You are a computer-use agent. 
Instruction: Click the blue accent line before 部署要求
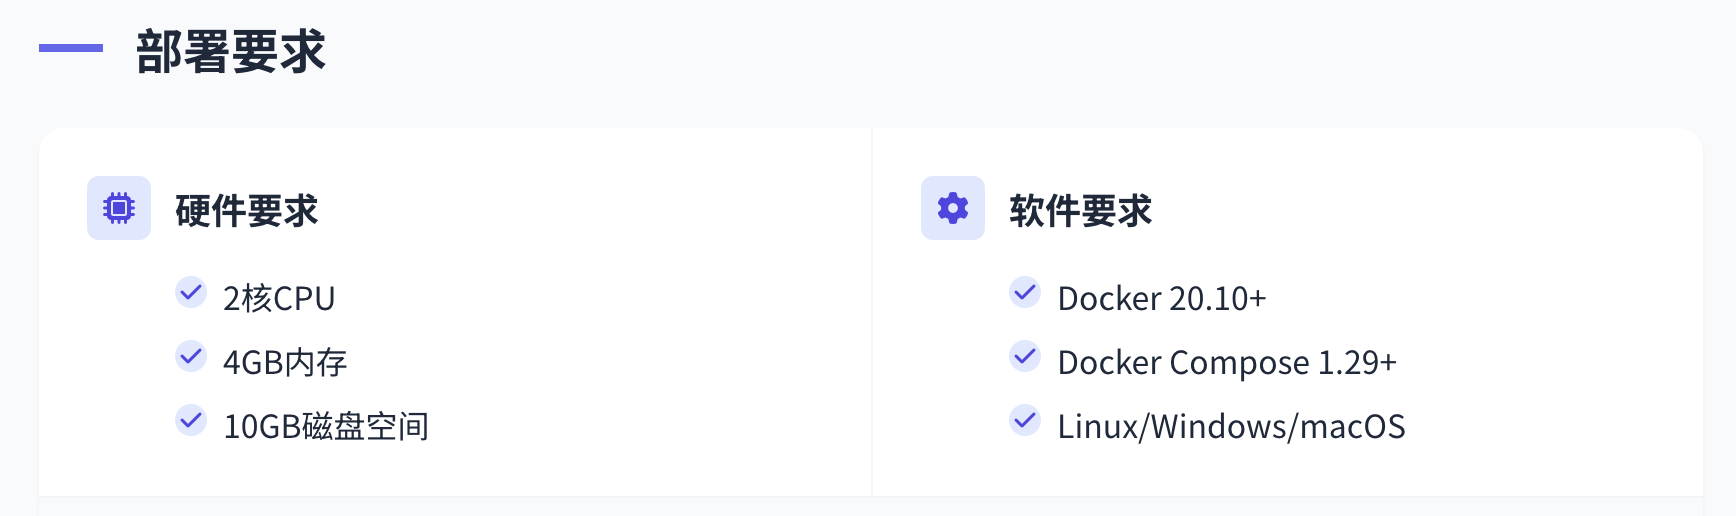click(x=71, y=47)
